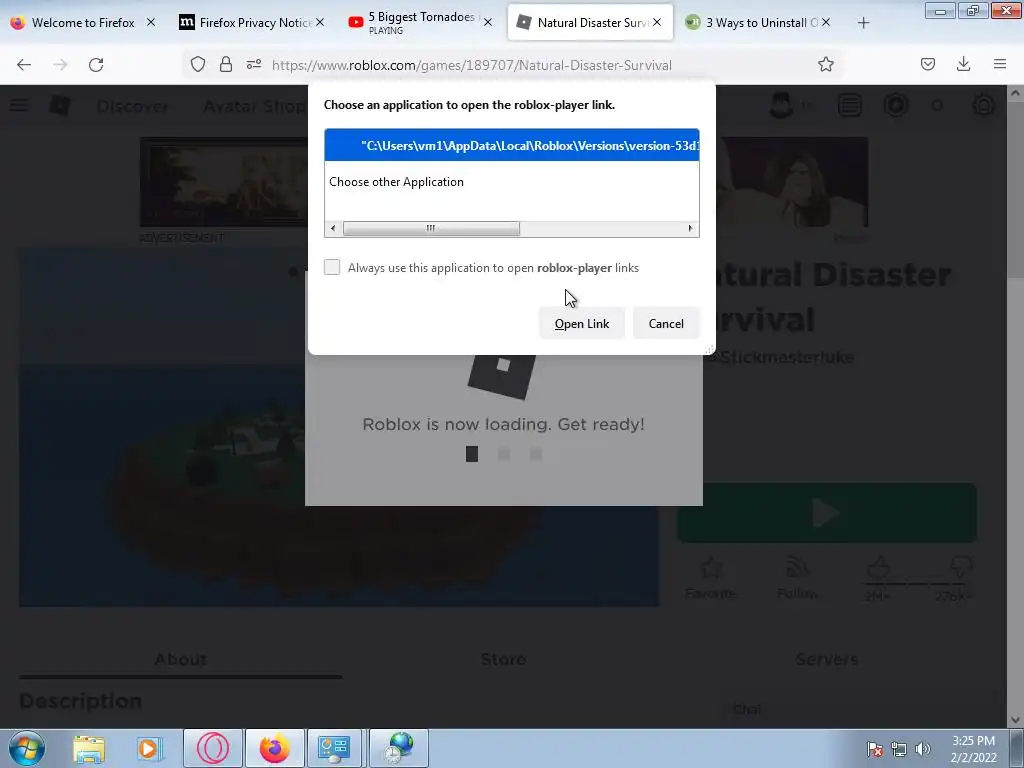Switch to Natural Disaster Survival tab
This screenshot has height=768, width=1024.
coord(590,22)
